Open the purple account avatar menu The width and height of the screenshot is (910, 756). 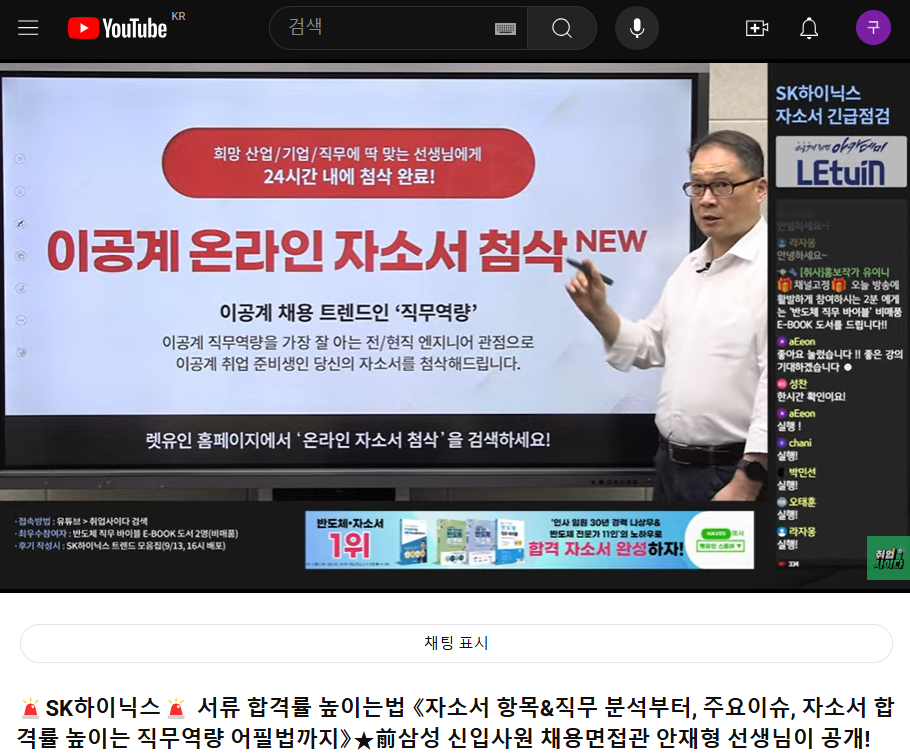pos(873,27)
